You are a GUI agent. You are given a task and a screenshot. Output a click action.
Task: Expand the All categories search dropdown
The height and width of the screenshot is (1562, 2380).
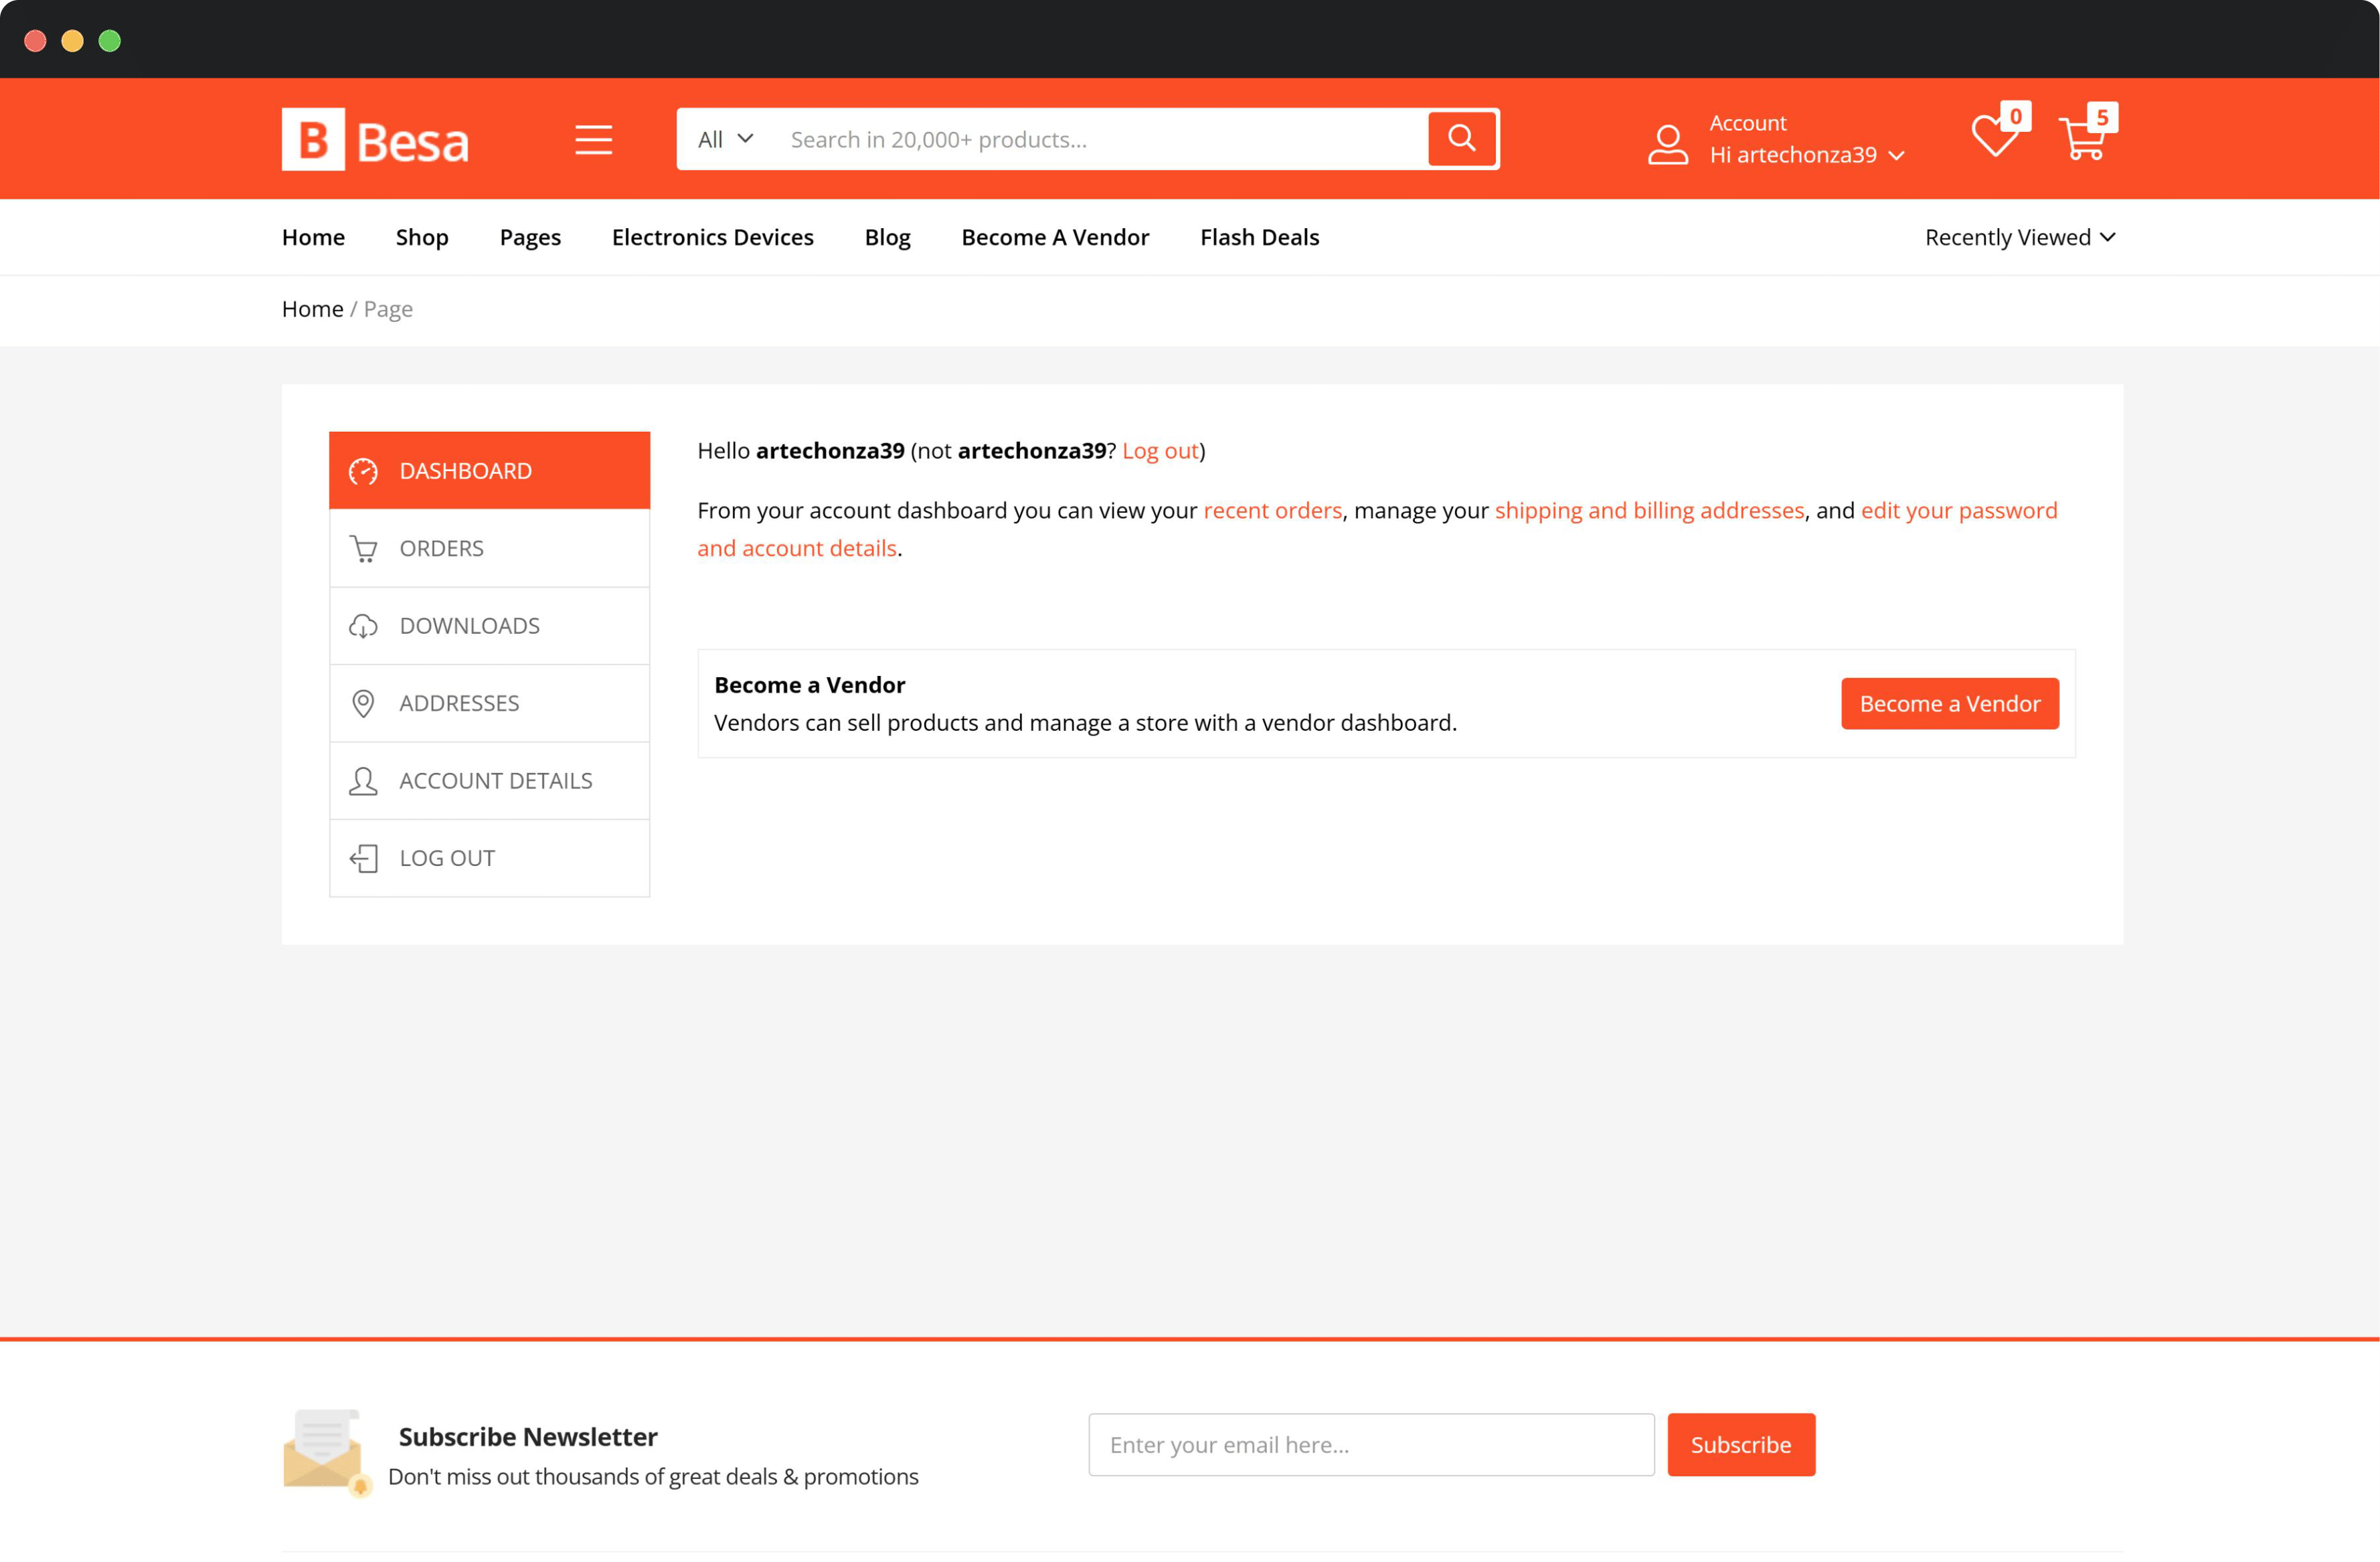[725, 139]
